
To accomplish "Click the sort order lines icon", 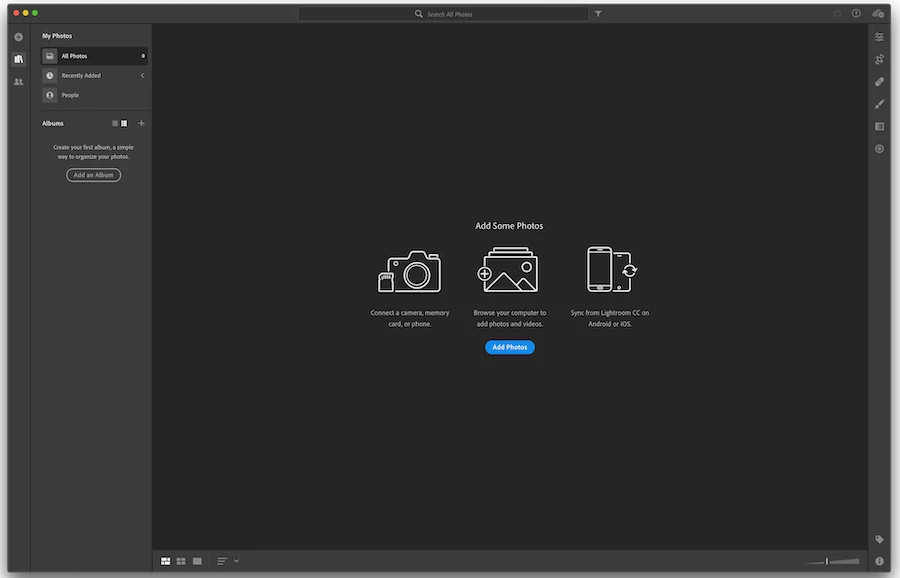I will [222, 561].
